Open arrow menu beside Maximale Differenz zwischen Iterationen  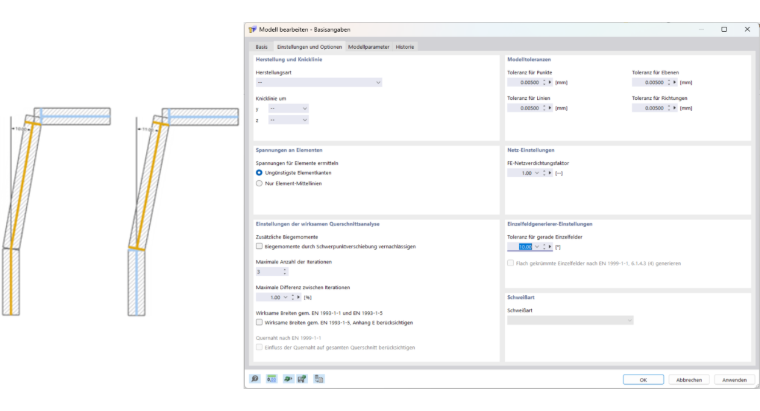[x=299, y=298]
